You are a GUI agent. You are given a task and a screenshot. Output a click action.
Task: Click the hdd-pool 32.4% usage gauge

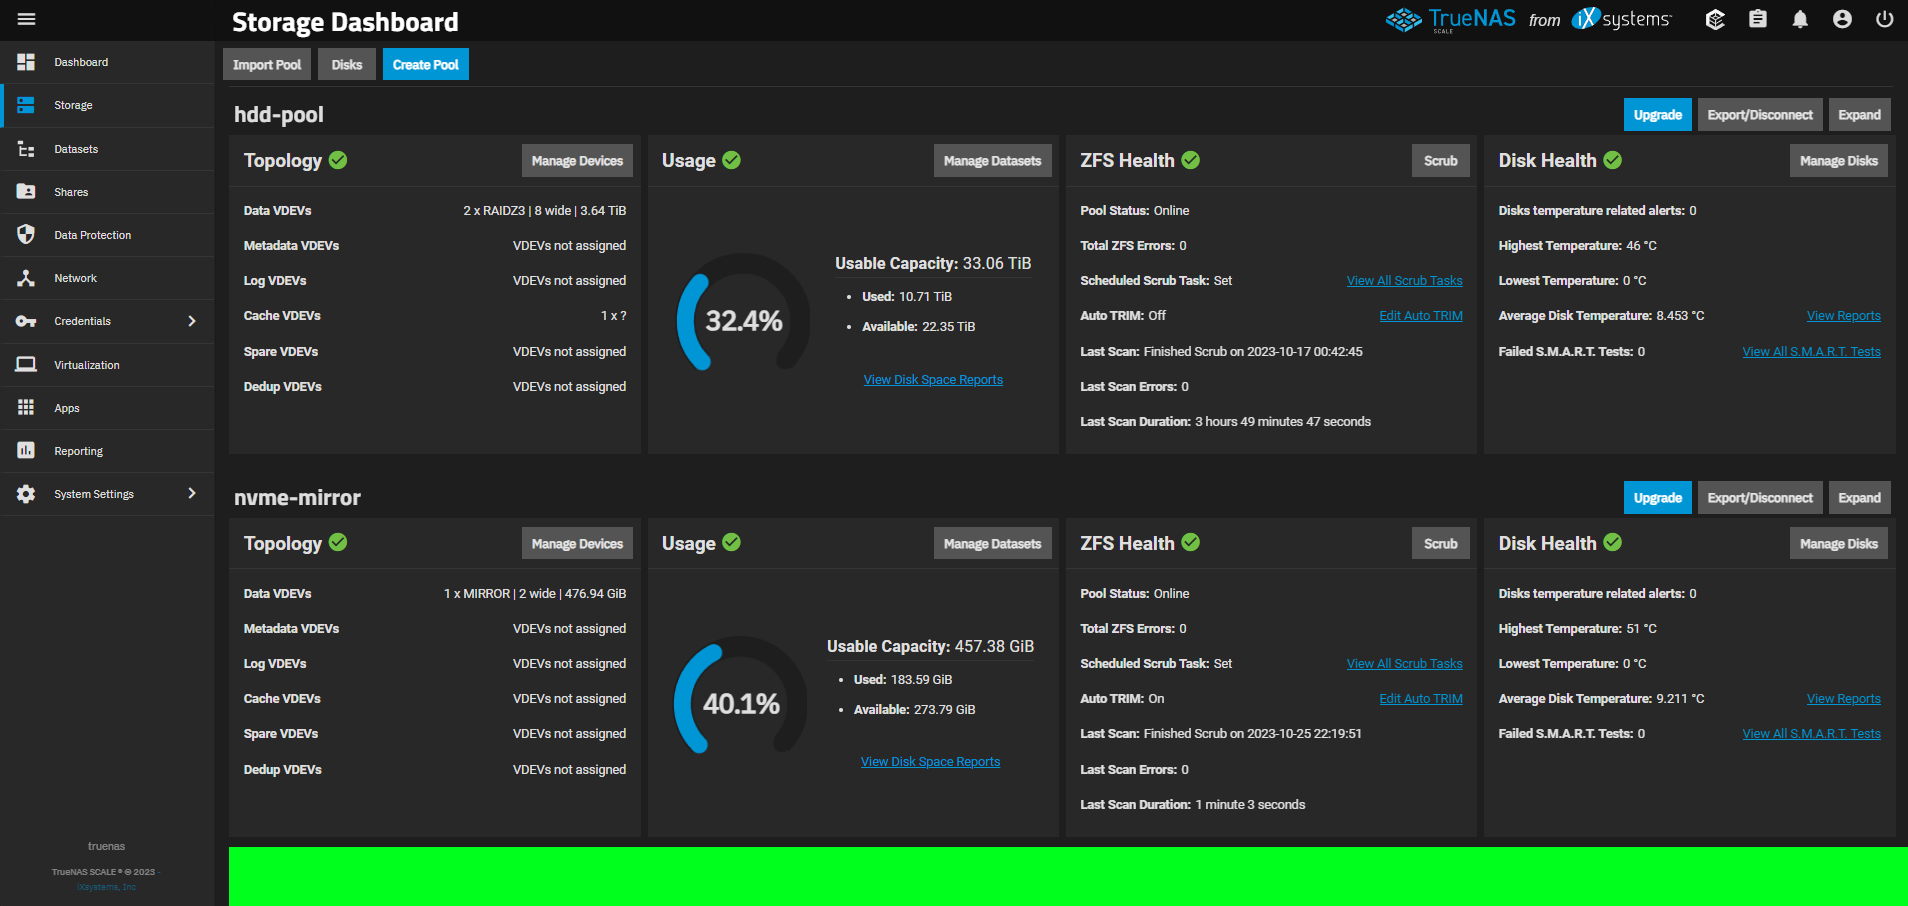click(x=743, y=321)
